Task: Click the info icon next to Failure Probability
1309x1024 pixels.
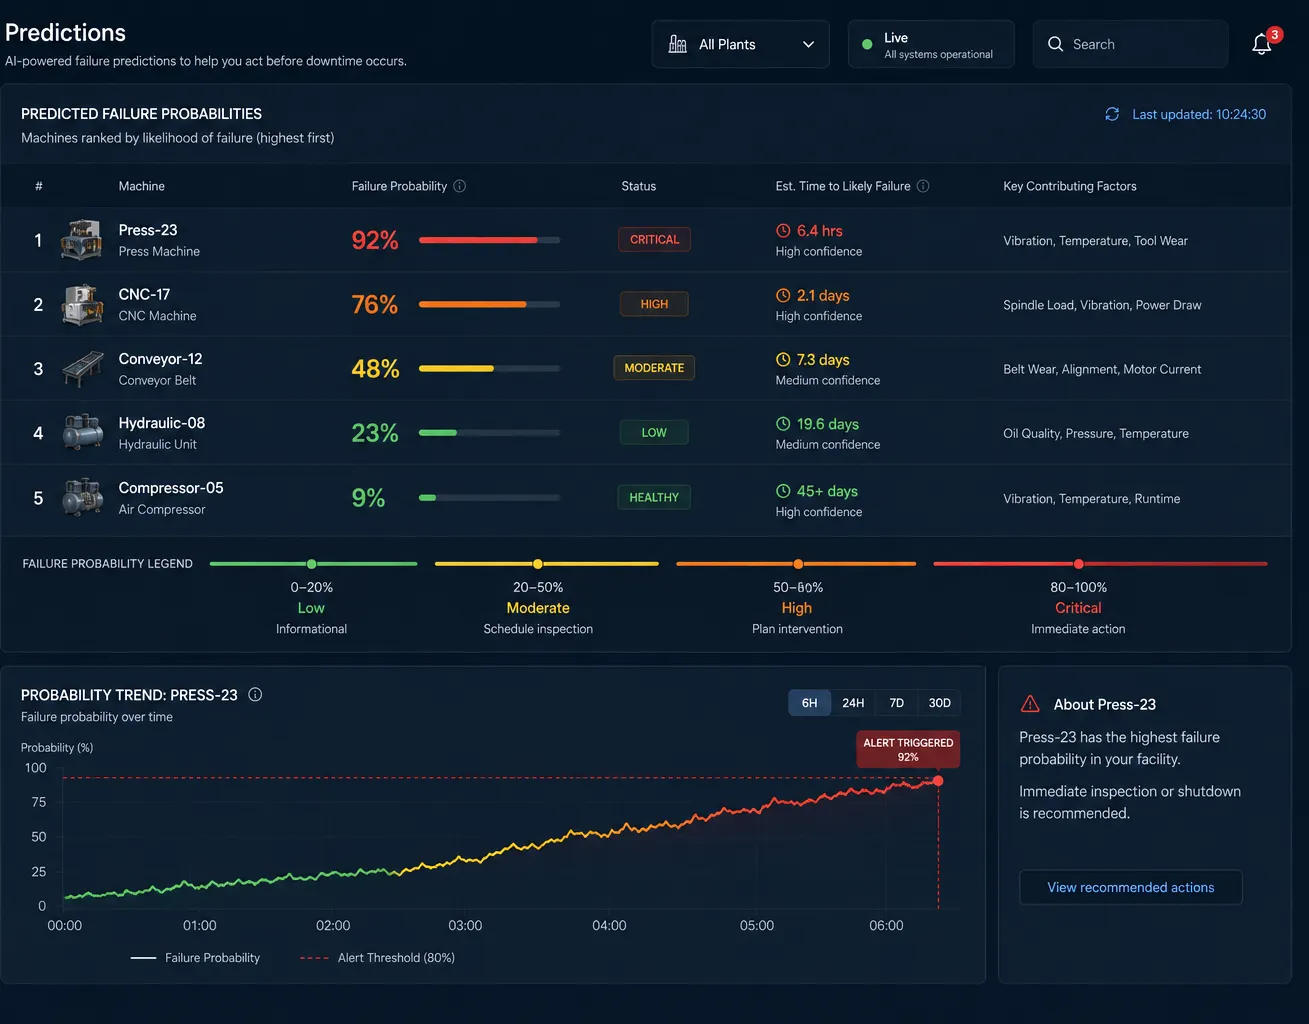Action: coord(460,186)
